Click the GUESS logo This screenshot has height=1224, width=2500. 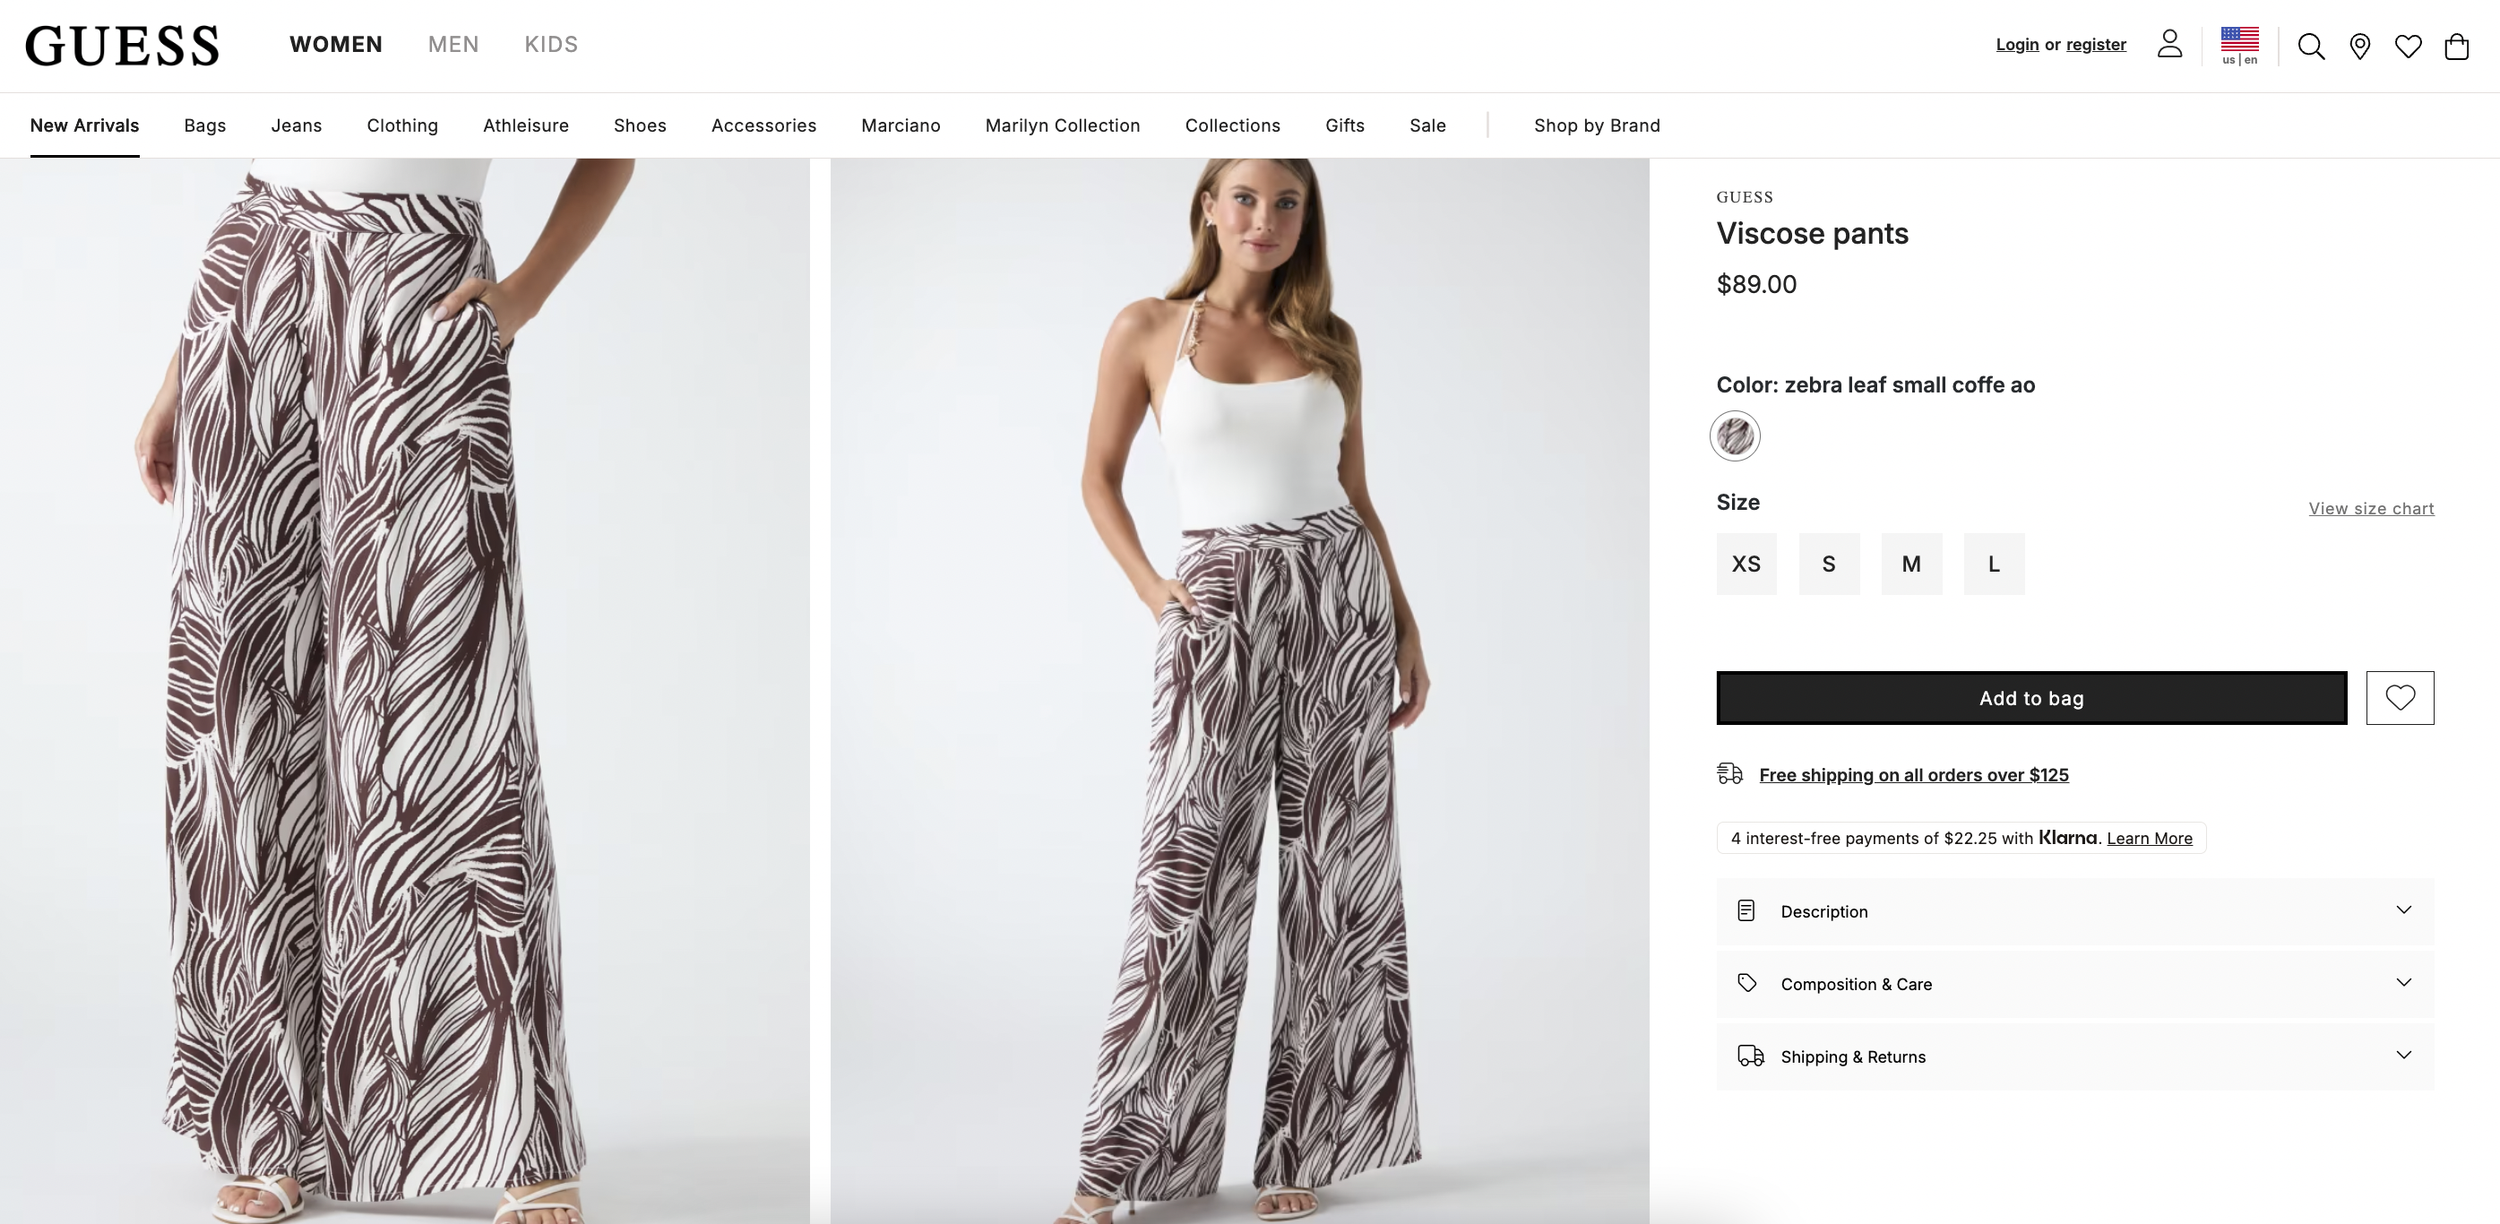click(x=122, y=46)
